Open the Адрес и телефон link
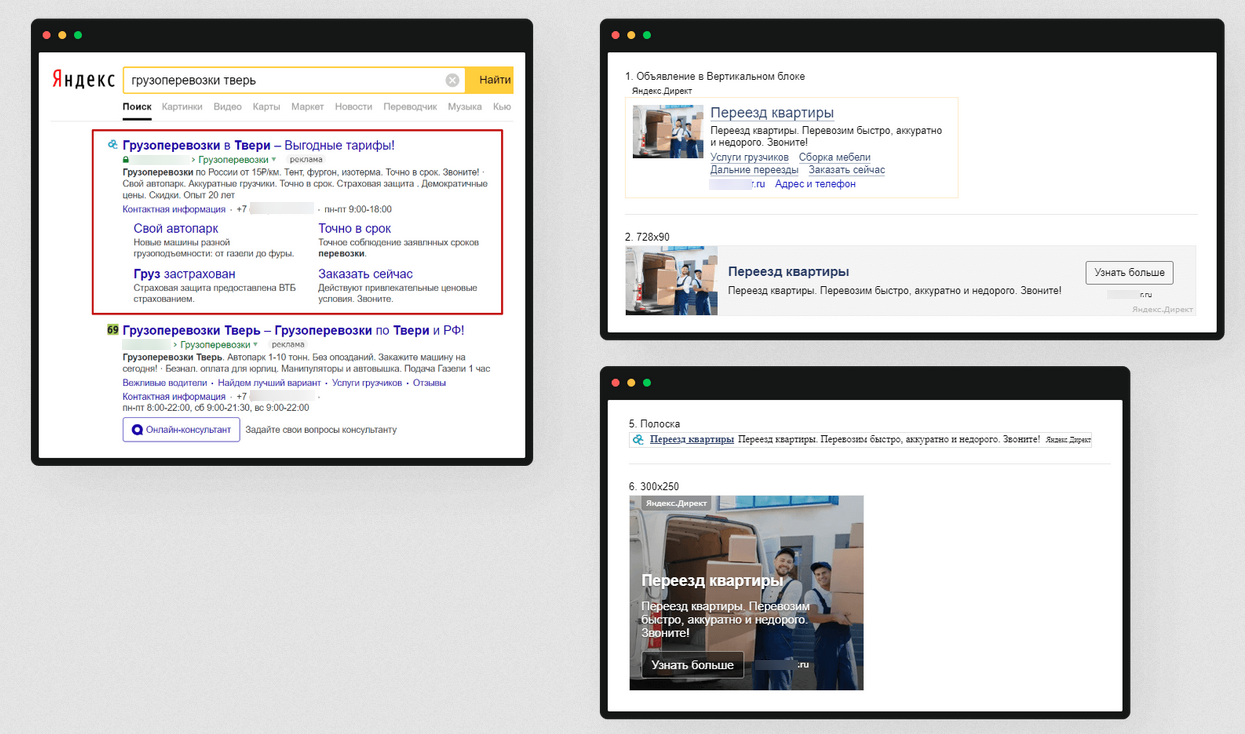This screenshot has height=734, width=1245. 815,184
